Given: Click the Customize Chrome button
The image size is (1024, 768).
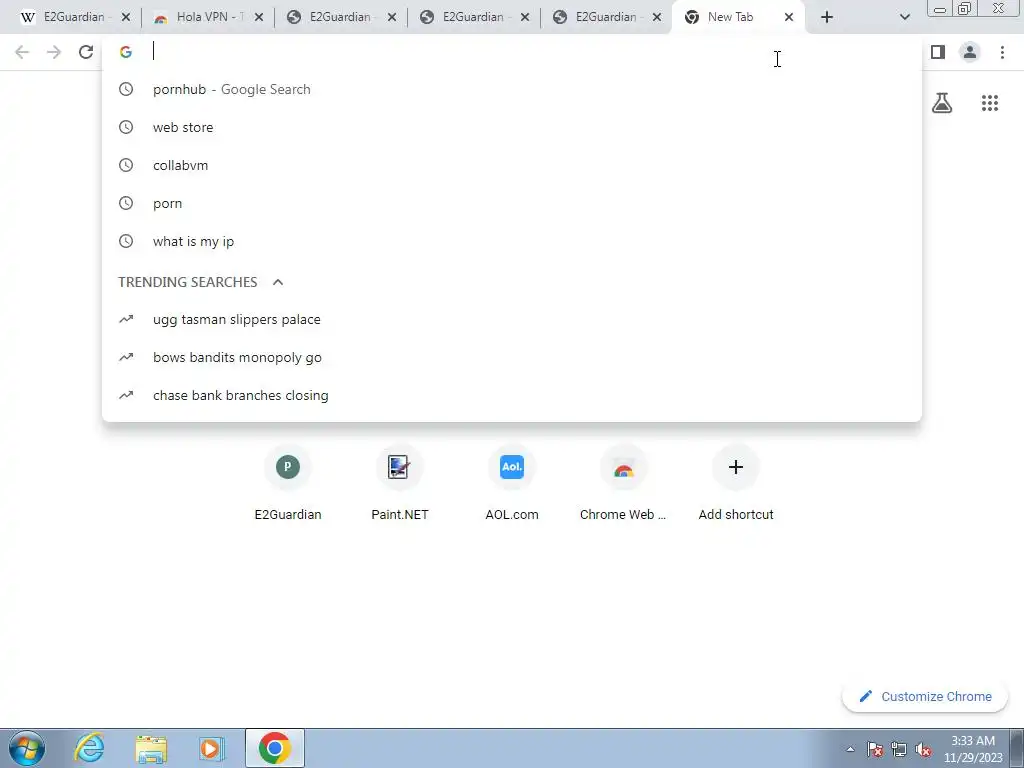Looking at the screenshot, I should 925,696.
